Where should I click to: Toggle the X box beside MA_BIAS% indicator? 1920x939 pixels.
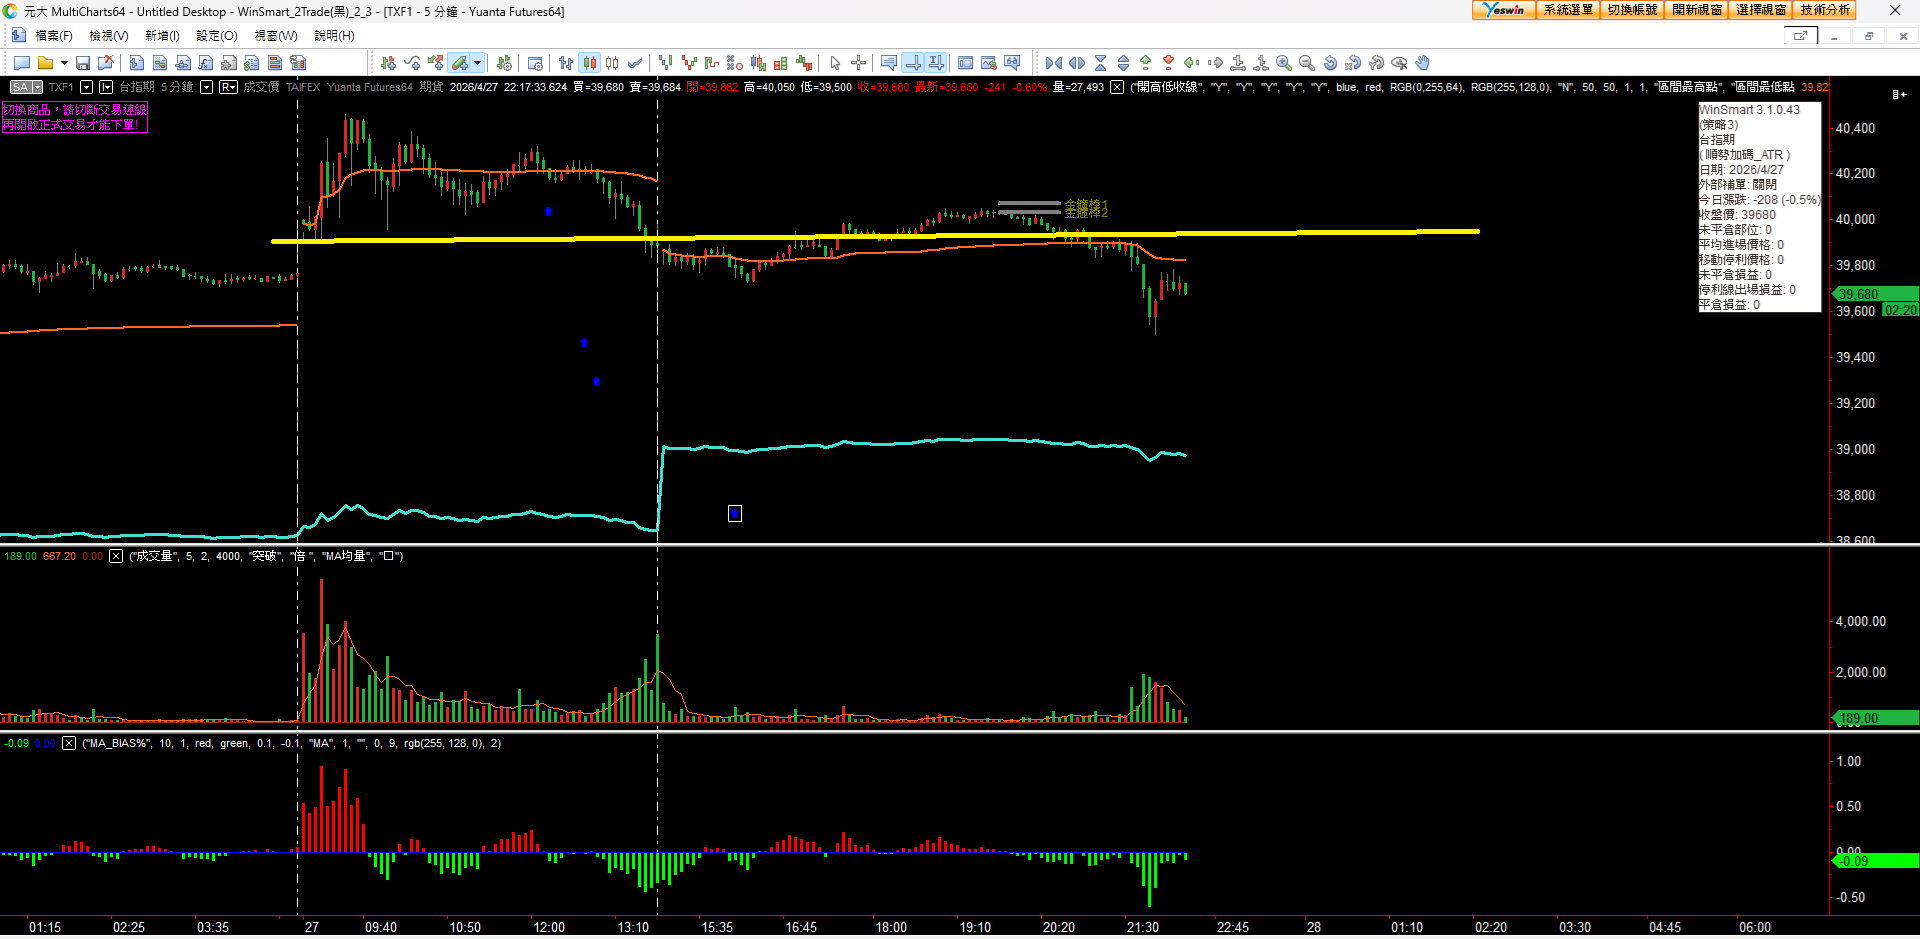click(x=69, y=743)
